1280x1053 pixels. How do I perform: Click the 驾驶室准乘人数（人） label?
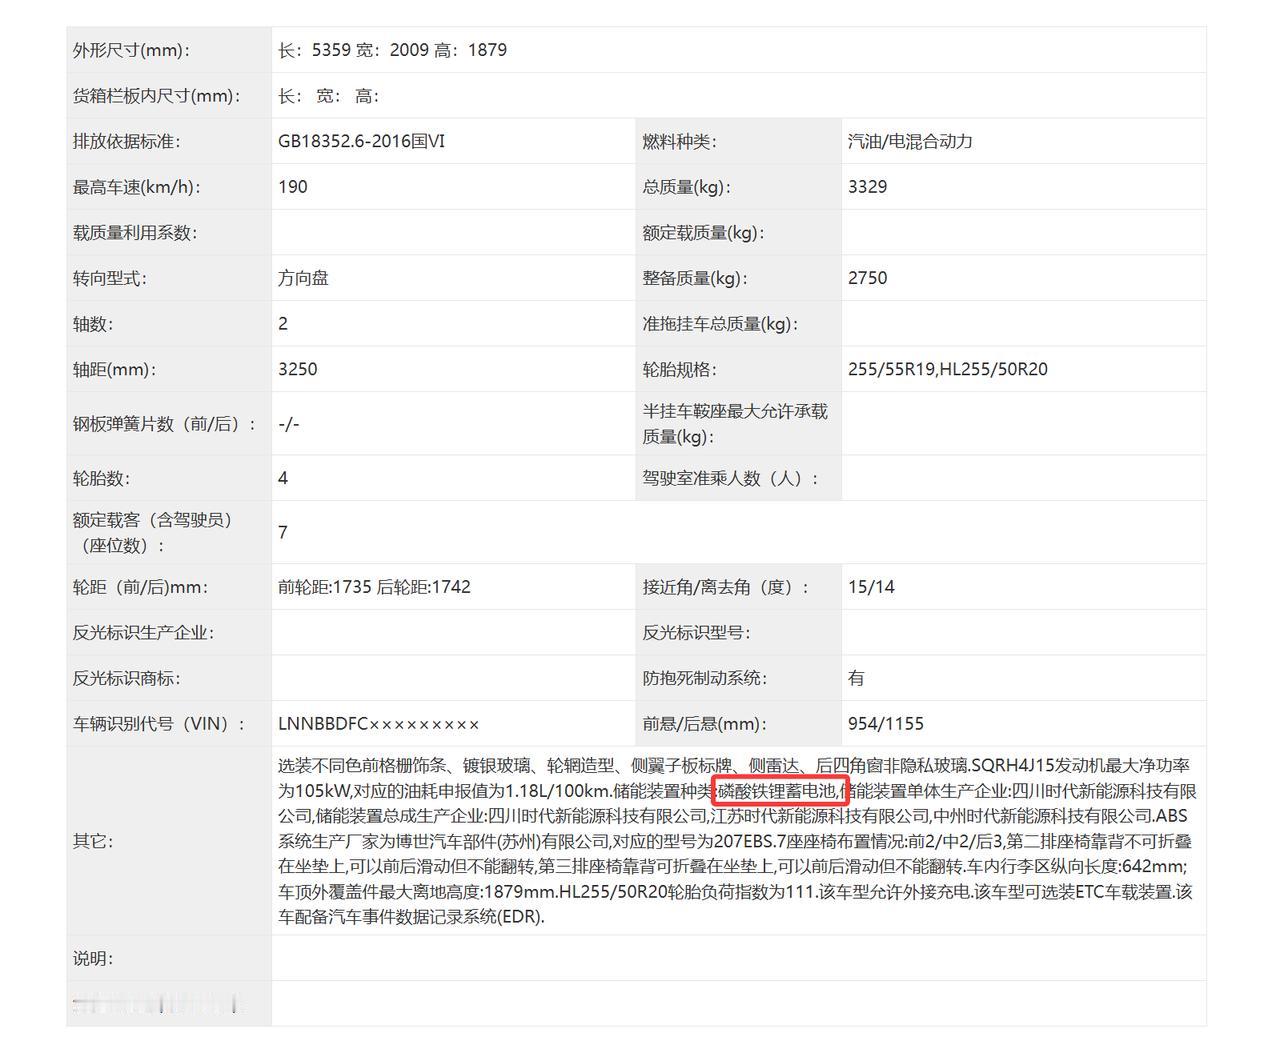pyautogui.click(x=731, y=479)
